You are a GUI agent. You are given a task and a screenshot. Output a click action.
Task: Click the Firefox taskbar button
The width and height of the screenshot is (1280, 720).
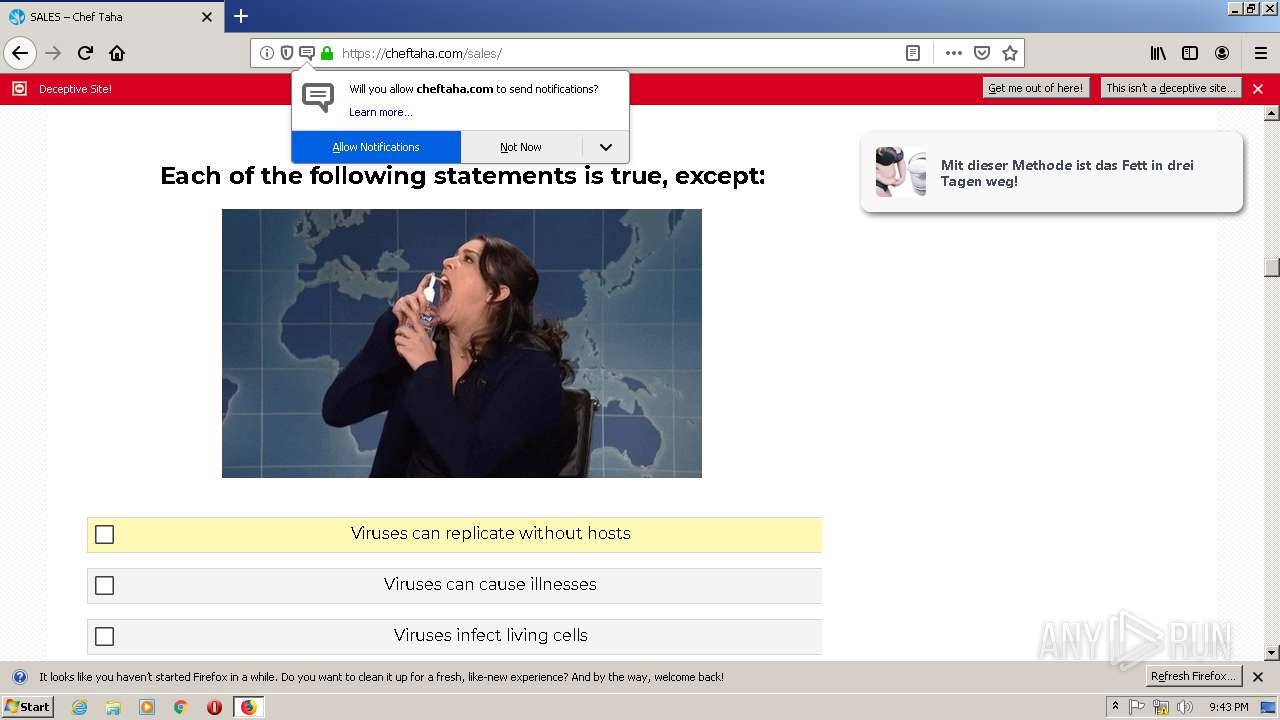248,707
